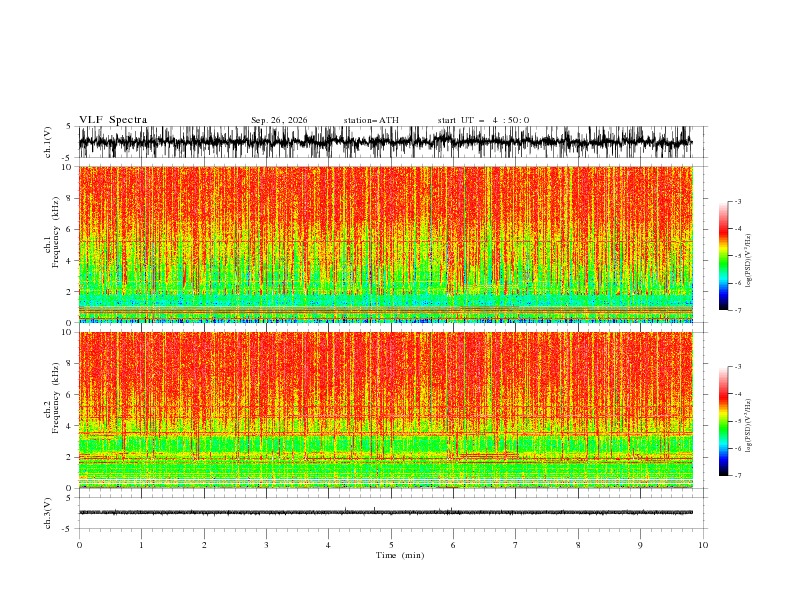Click the ch.3 flat waveform trace
The width and height of the screenshot is (792, 612).
point(386,512)
